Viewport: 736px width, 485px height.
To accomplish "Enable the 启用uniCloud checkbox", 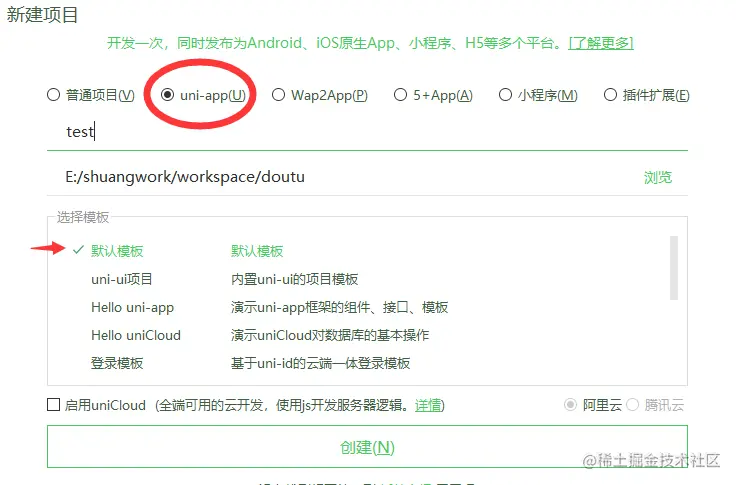I will point(54,405).
